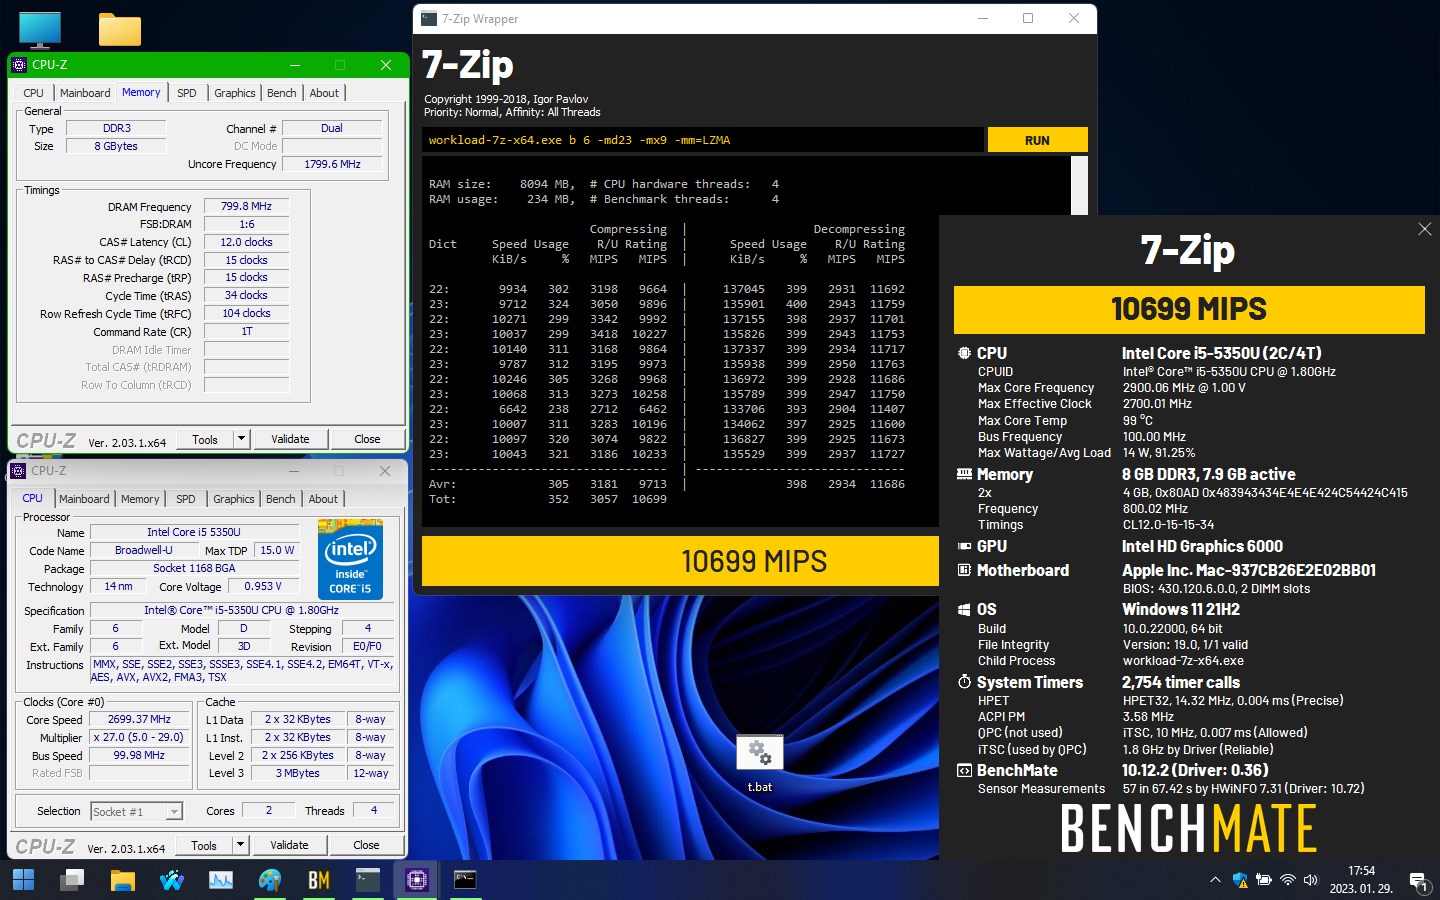Click the 7-Zip output scrollbar

tap(1079, 186)
